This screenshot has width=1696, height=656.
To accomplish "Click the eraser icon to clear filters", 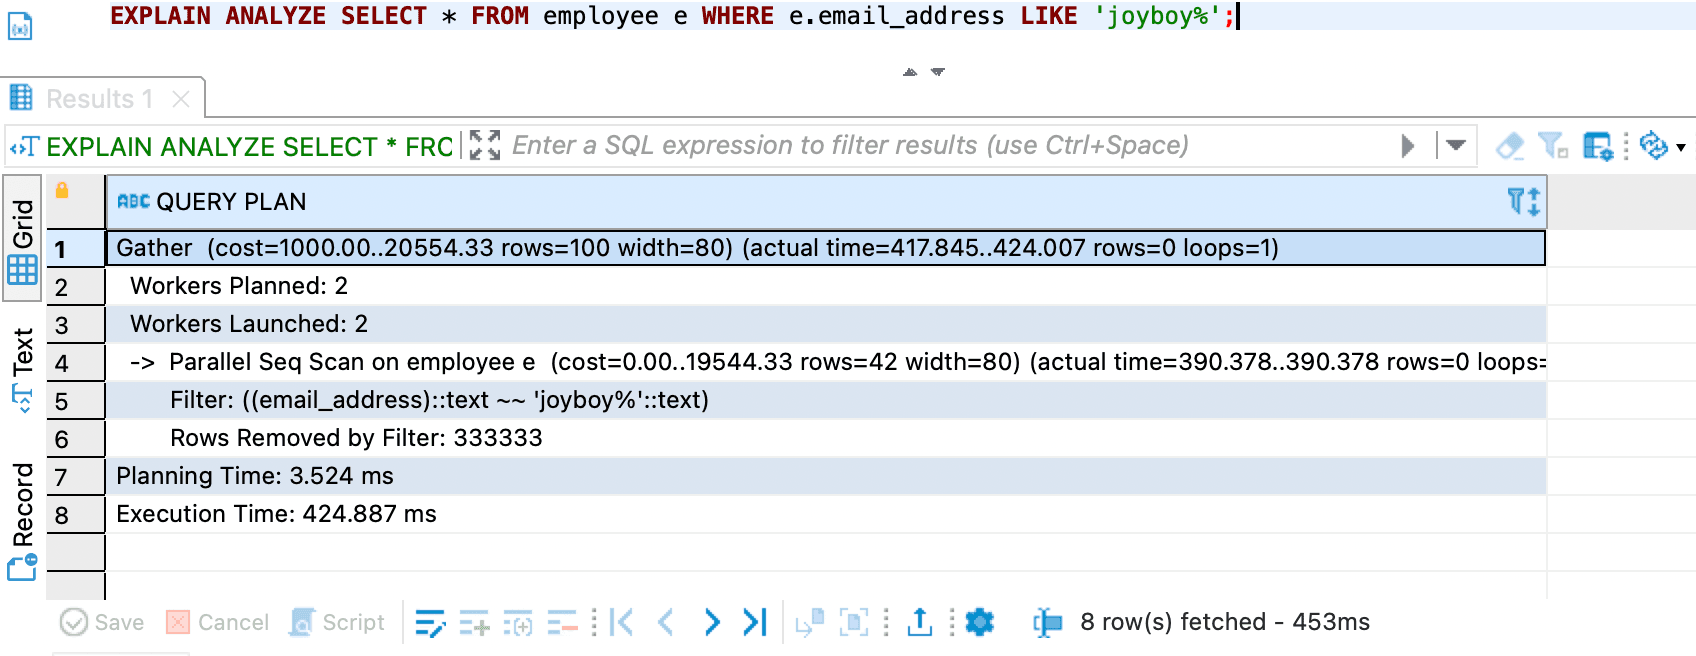I will coord(1509,146).
